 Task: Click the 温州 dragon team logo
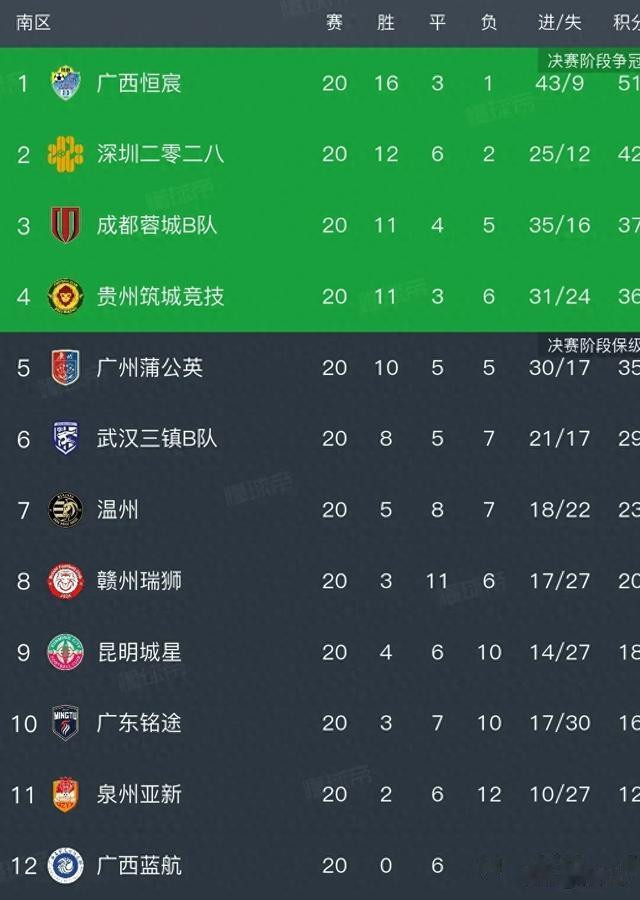(x=65, y=510)
